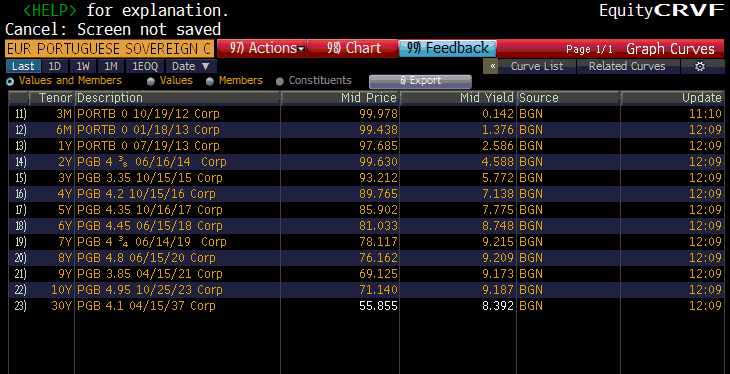Image resolution: width=730 pixels, height=374 pixels.
Task: Click Graph Curves
Action: pyautogui.click(x=670, y=49)
